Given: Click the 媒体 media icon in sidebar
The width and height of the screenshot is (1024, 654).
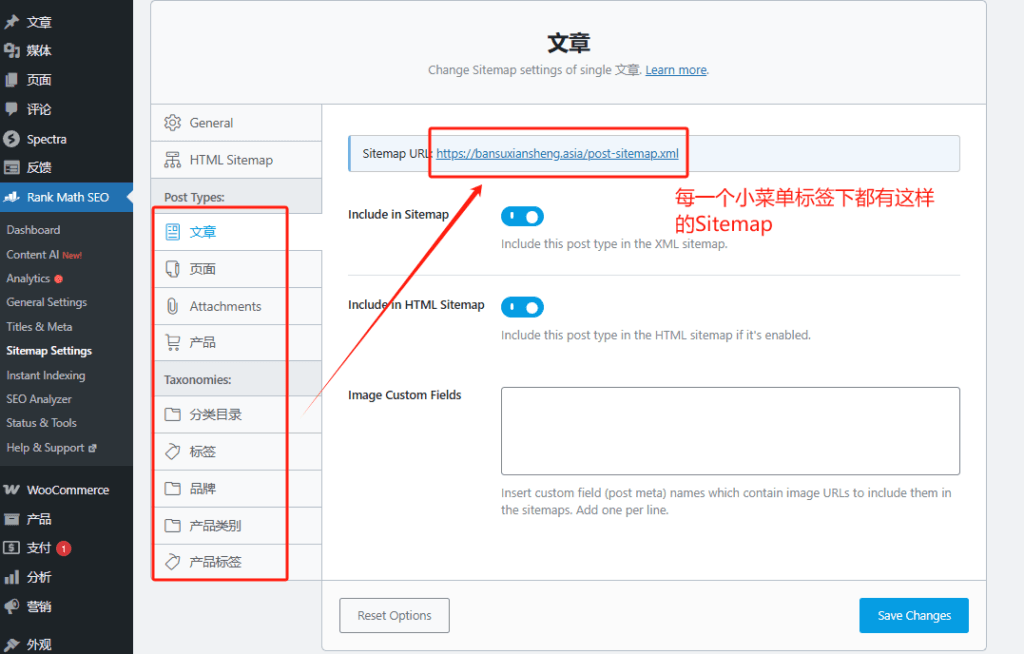Looking at the screenshot, I should [x=11, y=50].
